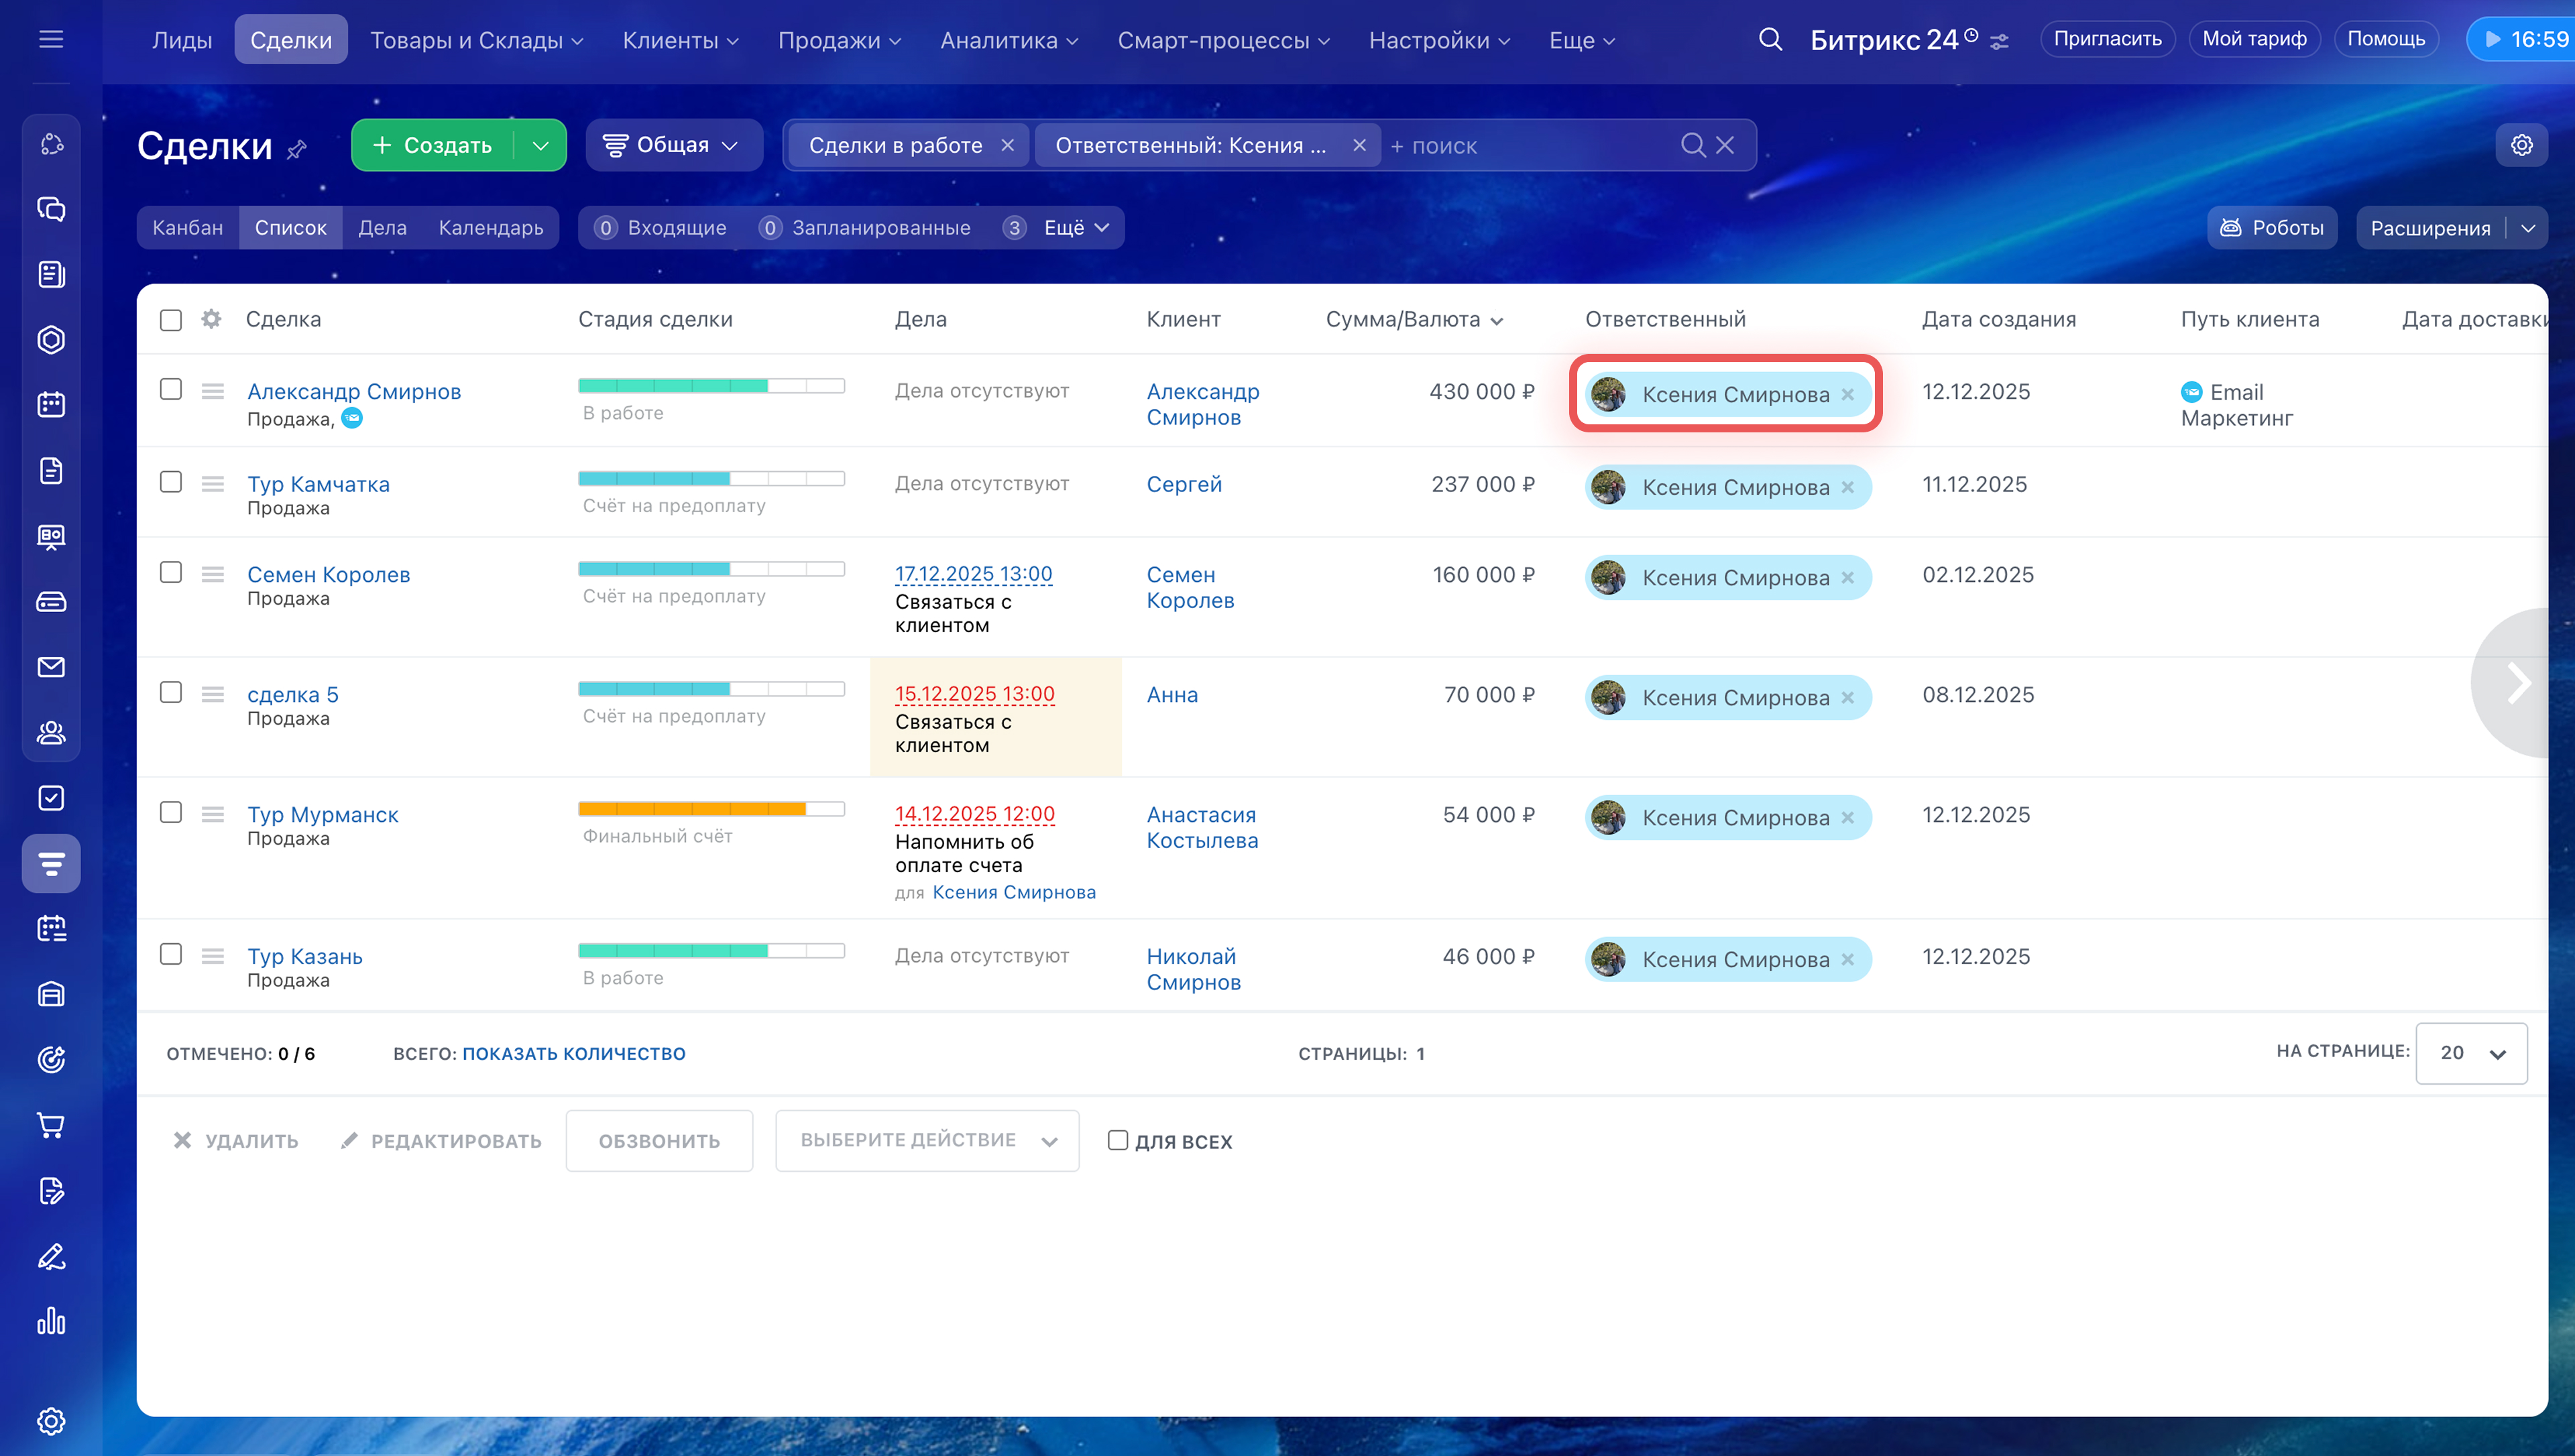Open the calendar icon in left sidebar
The image size is (2575, 1456).
tap(51, 405)
